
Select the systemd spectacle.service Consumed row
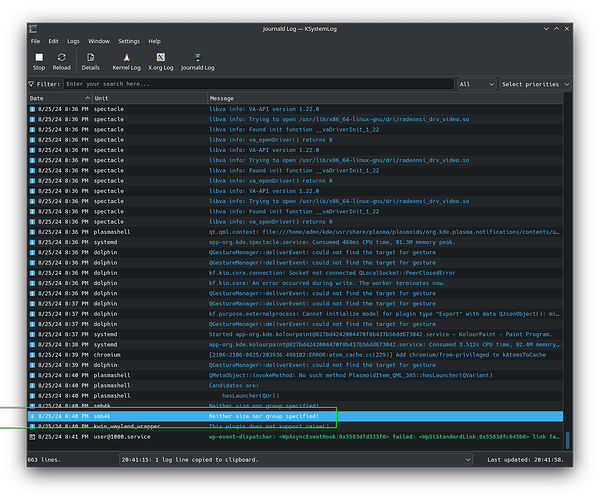(x=296, y=242)
